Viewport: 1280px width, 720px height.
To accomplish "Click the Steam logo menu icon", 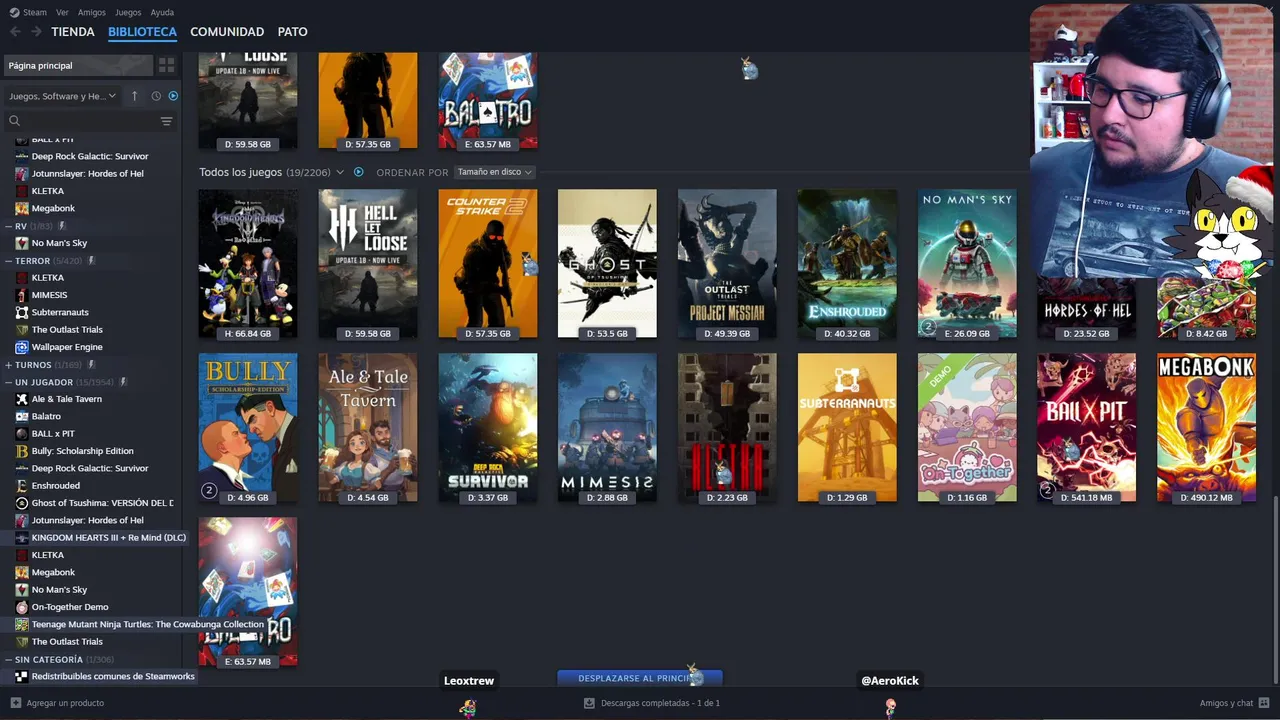I will tap(14, 12).
